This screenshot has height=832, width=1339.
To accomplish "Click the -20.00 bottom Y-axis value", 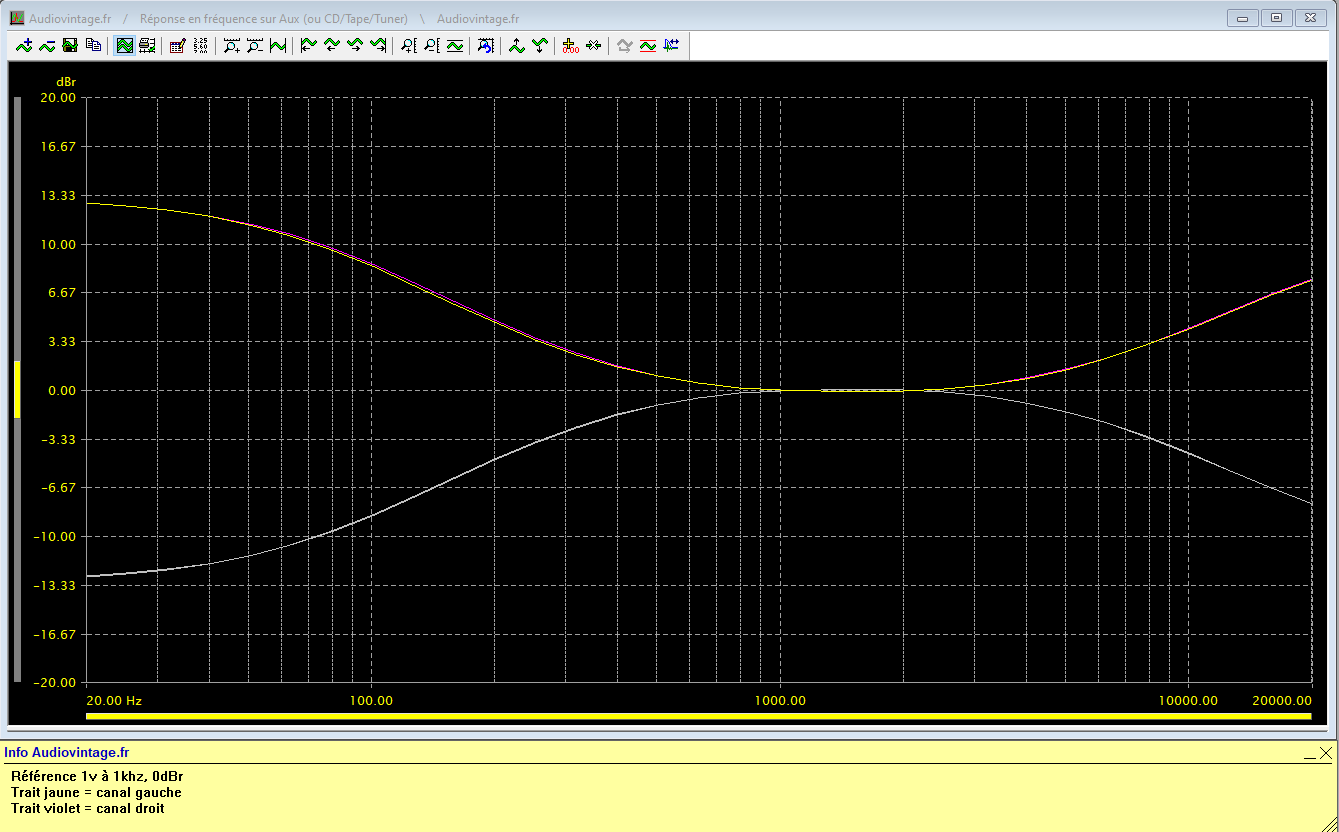I will point(55,683).
